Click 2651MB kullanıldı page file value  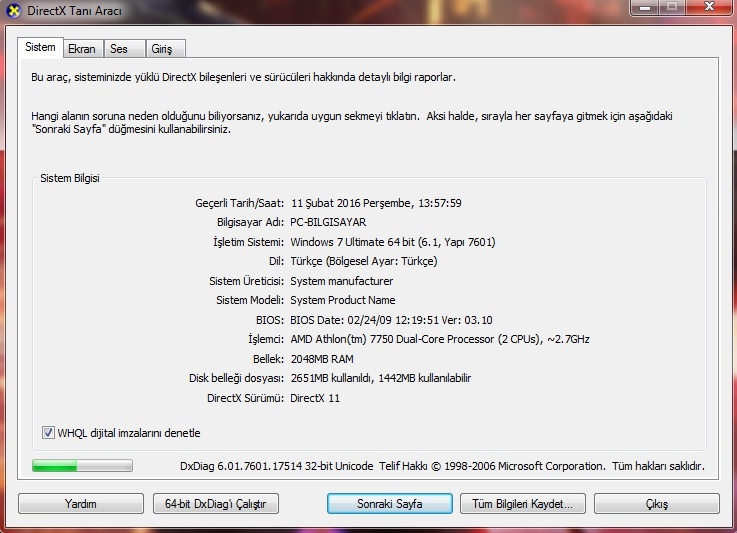click(381, 378)
